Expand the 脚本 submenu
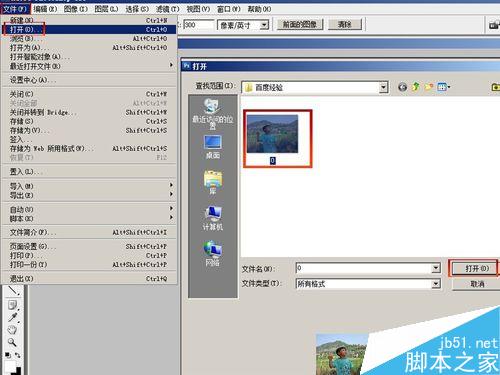This screenshot has height=375, width=500. tap(89, 218)
